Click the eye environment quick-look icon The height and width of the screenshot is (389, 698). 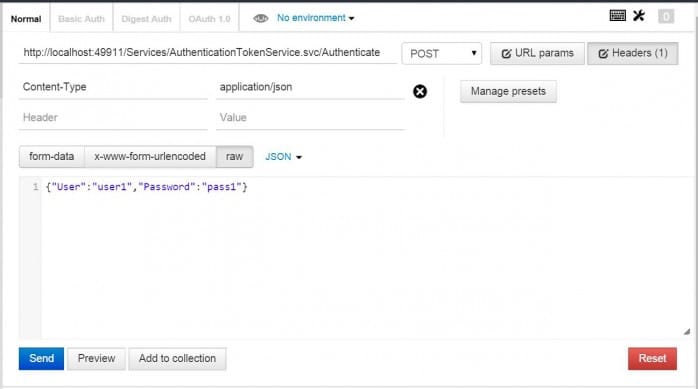pyautogui.click(x=260, y=18)
